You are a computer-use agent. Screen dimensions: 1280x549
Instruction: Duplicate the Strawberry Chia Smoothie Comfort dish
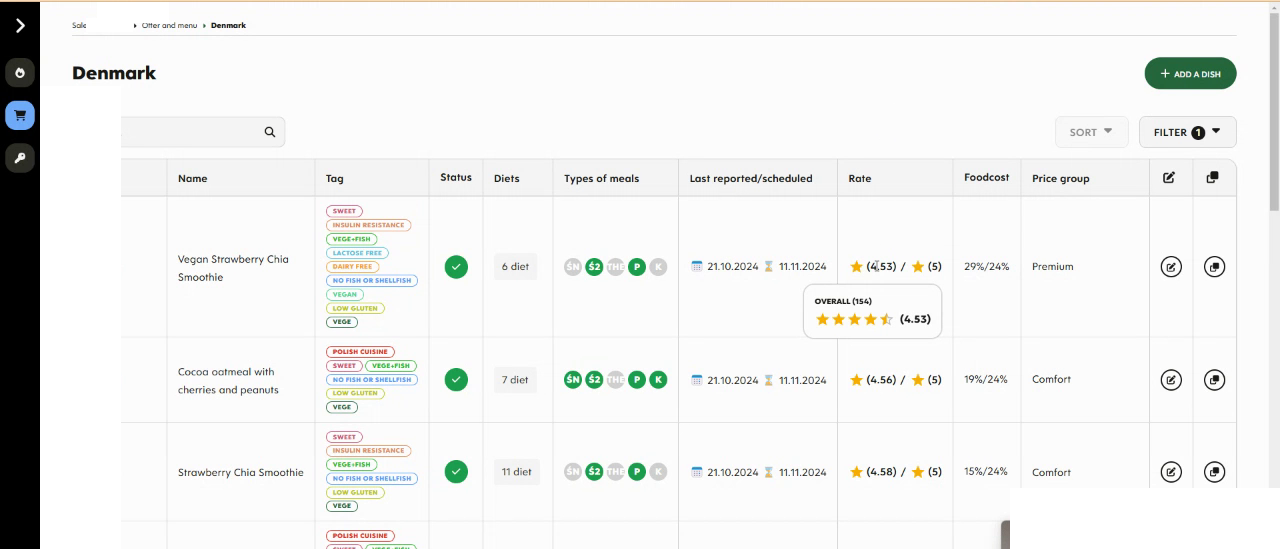click(x=1214, y=472)
